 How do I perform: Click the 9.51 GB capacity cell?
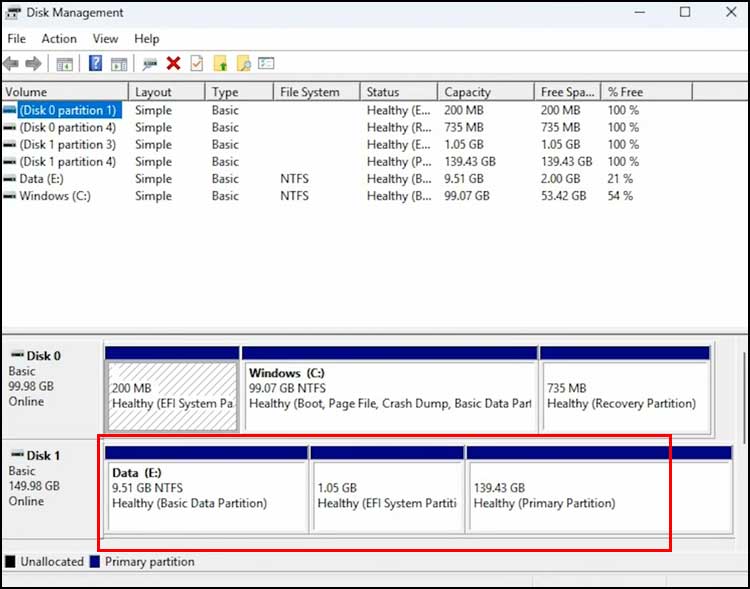tap(464, 179)
